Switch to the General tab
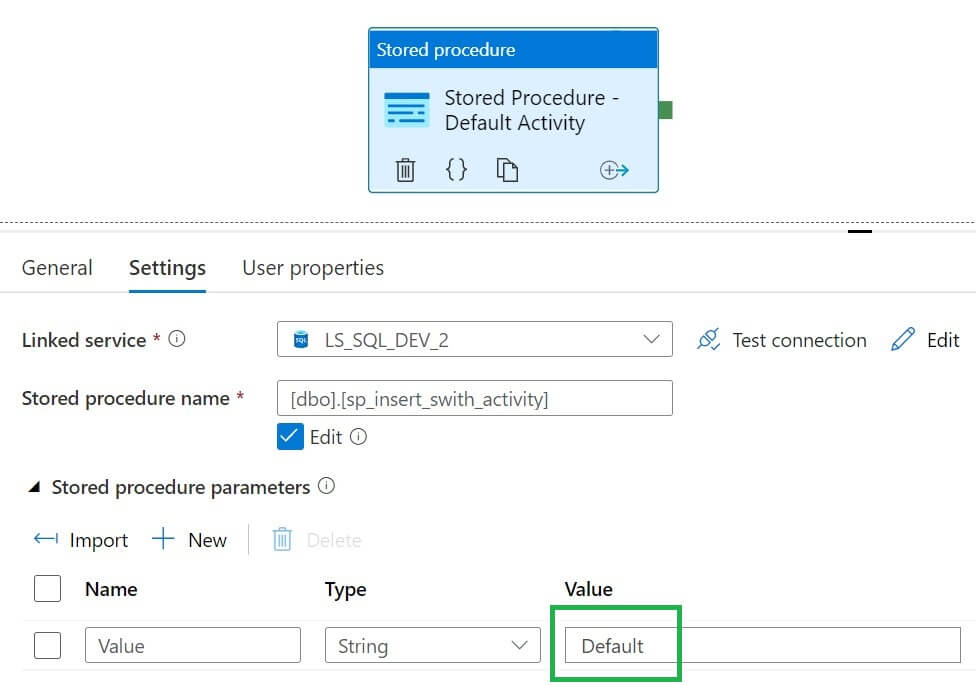 click(57, 268)
